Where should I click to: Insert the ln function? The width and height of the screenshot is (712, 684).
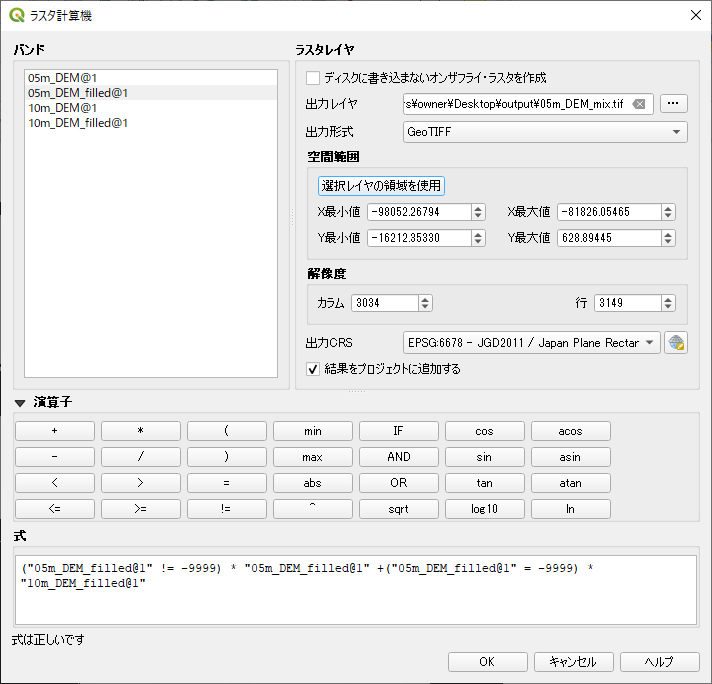point(571,509)
